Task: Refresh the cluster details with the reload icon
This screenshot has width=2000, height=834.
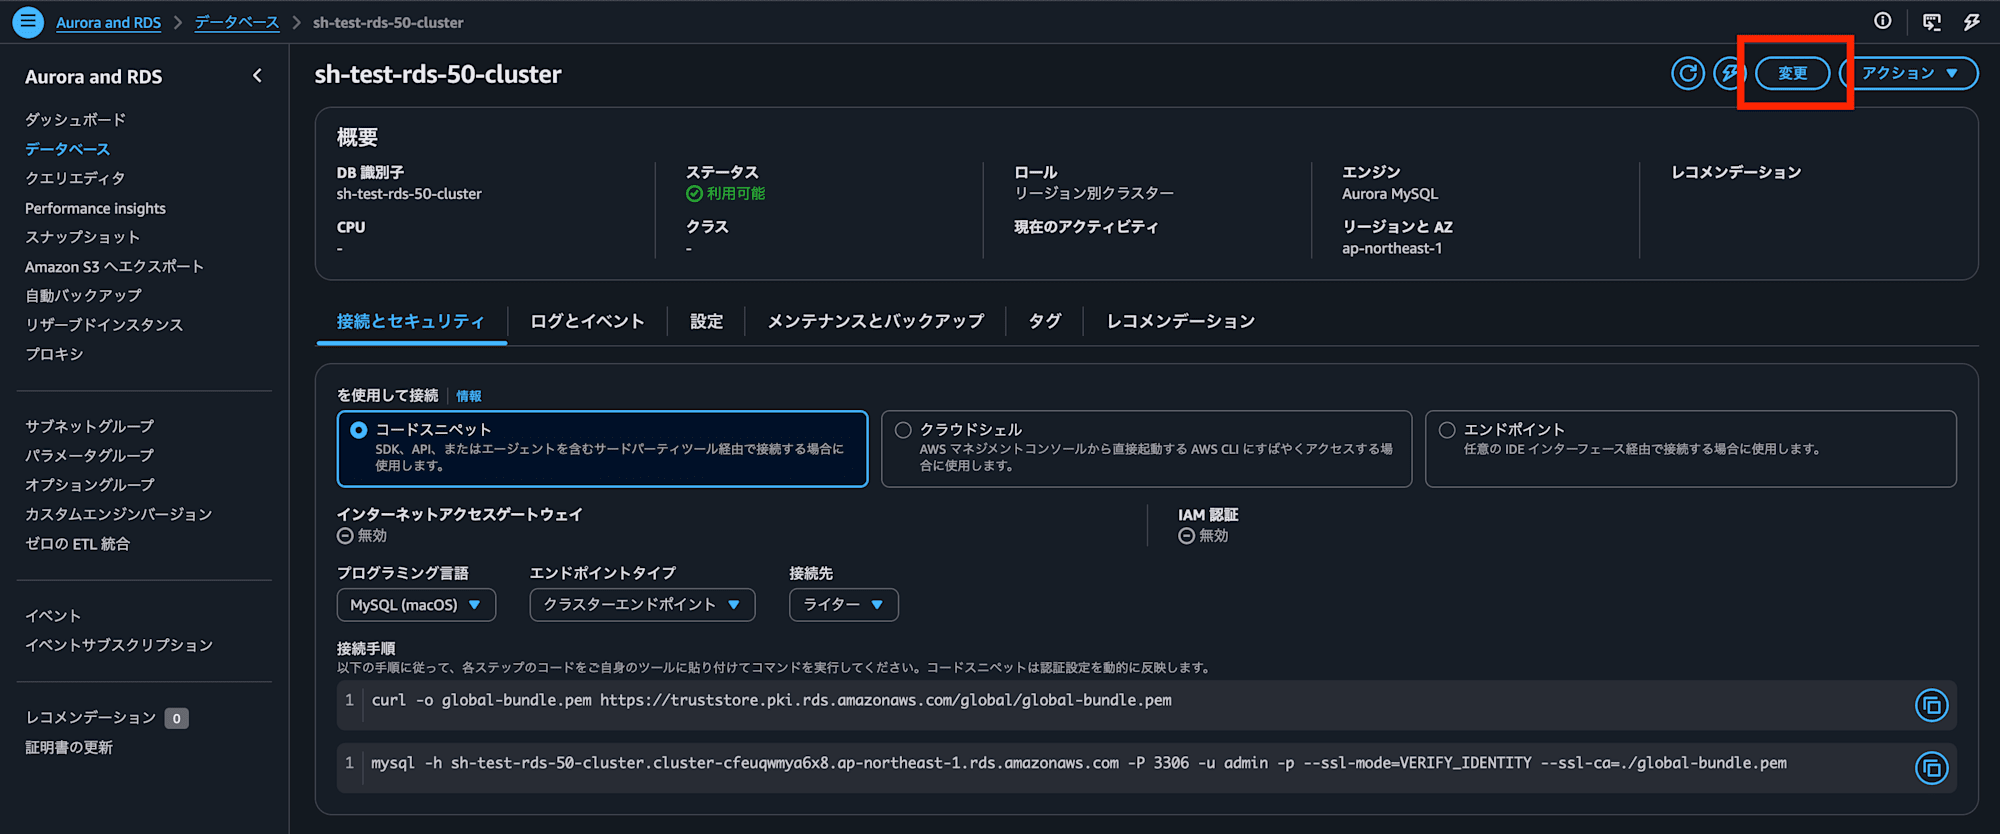Action: tap(1688, 73)
